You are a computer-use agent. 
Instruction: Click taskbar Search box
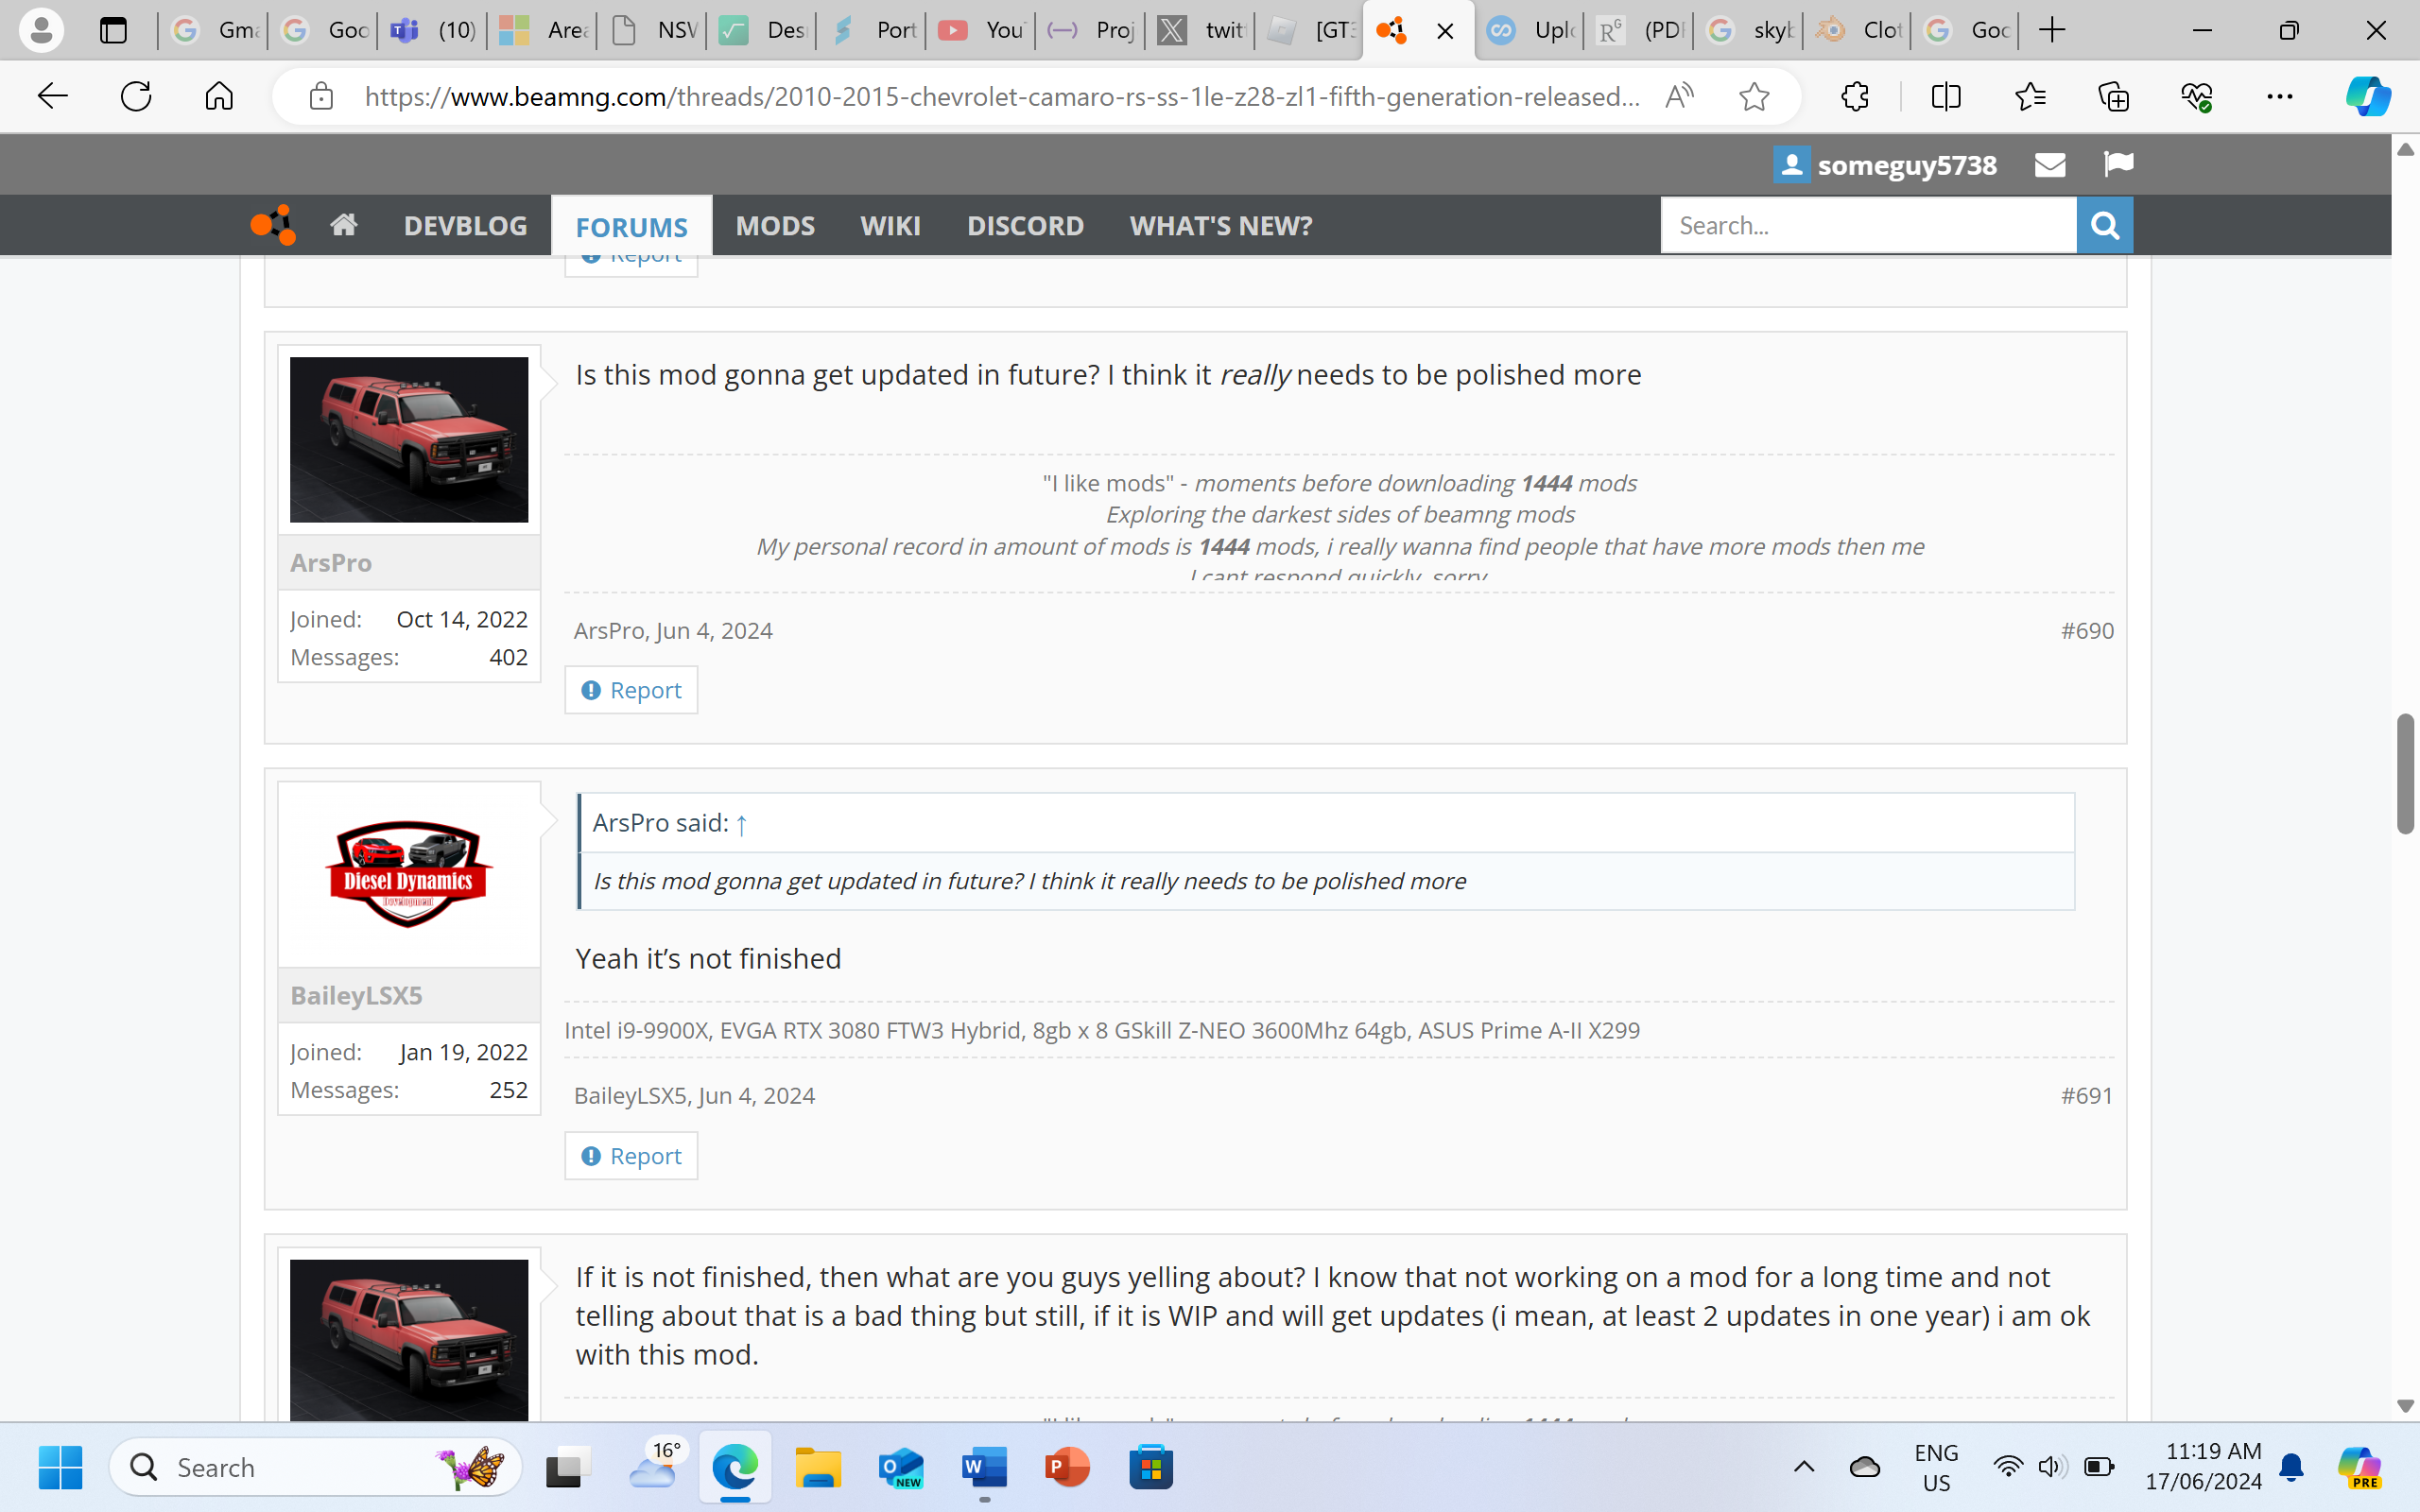[315, 1467]
